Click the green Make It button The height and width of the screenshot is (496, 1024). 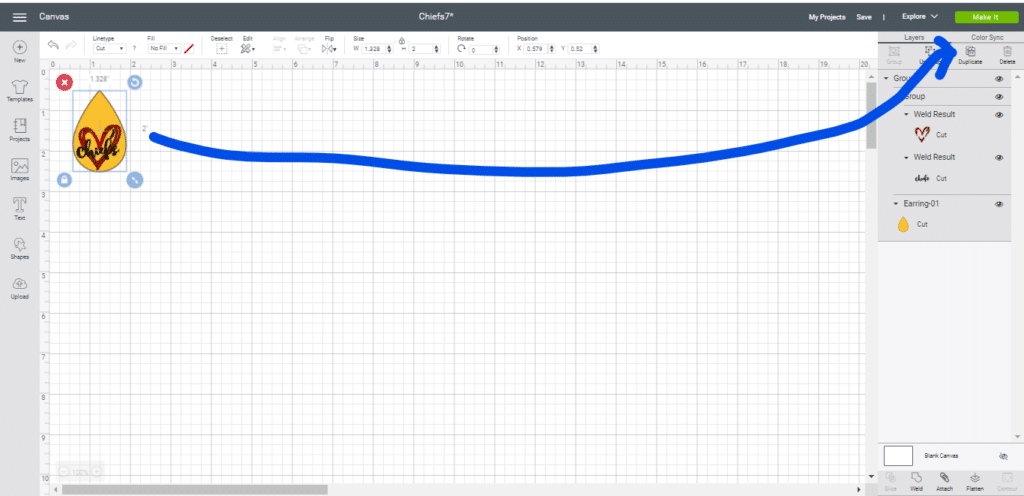tap(983, 17)
